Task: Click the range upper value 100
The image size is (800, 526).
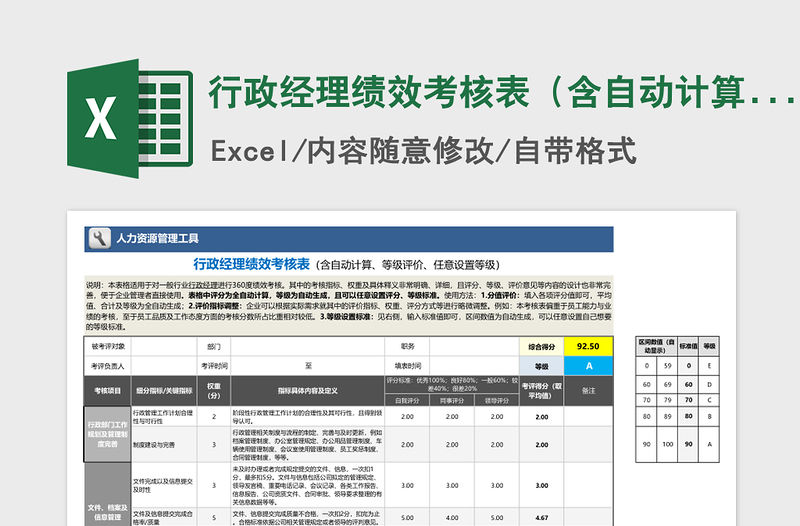Action: click(x=667, y=444)
